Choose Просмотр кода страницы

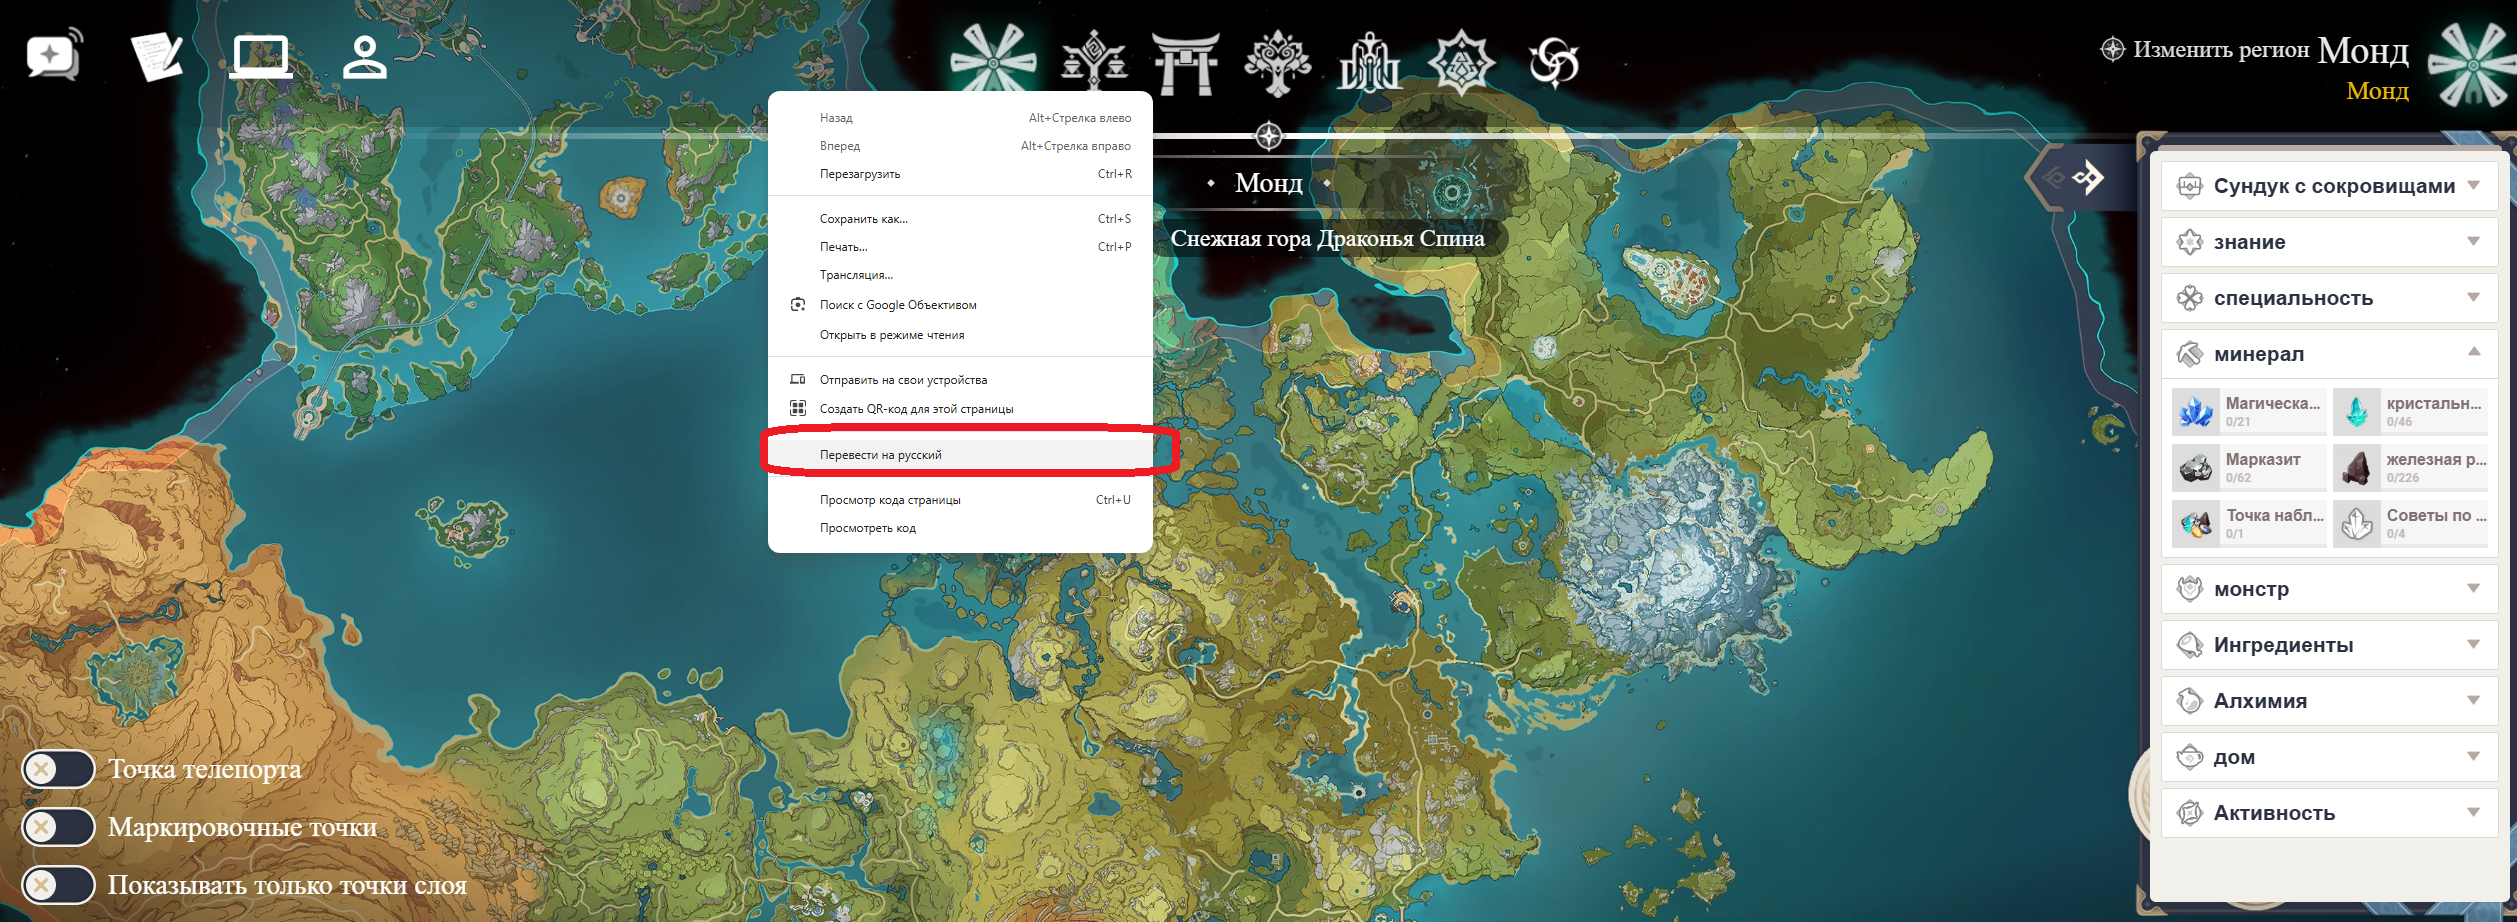960,500
